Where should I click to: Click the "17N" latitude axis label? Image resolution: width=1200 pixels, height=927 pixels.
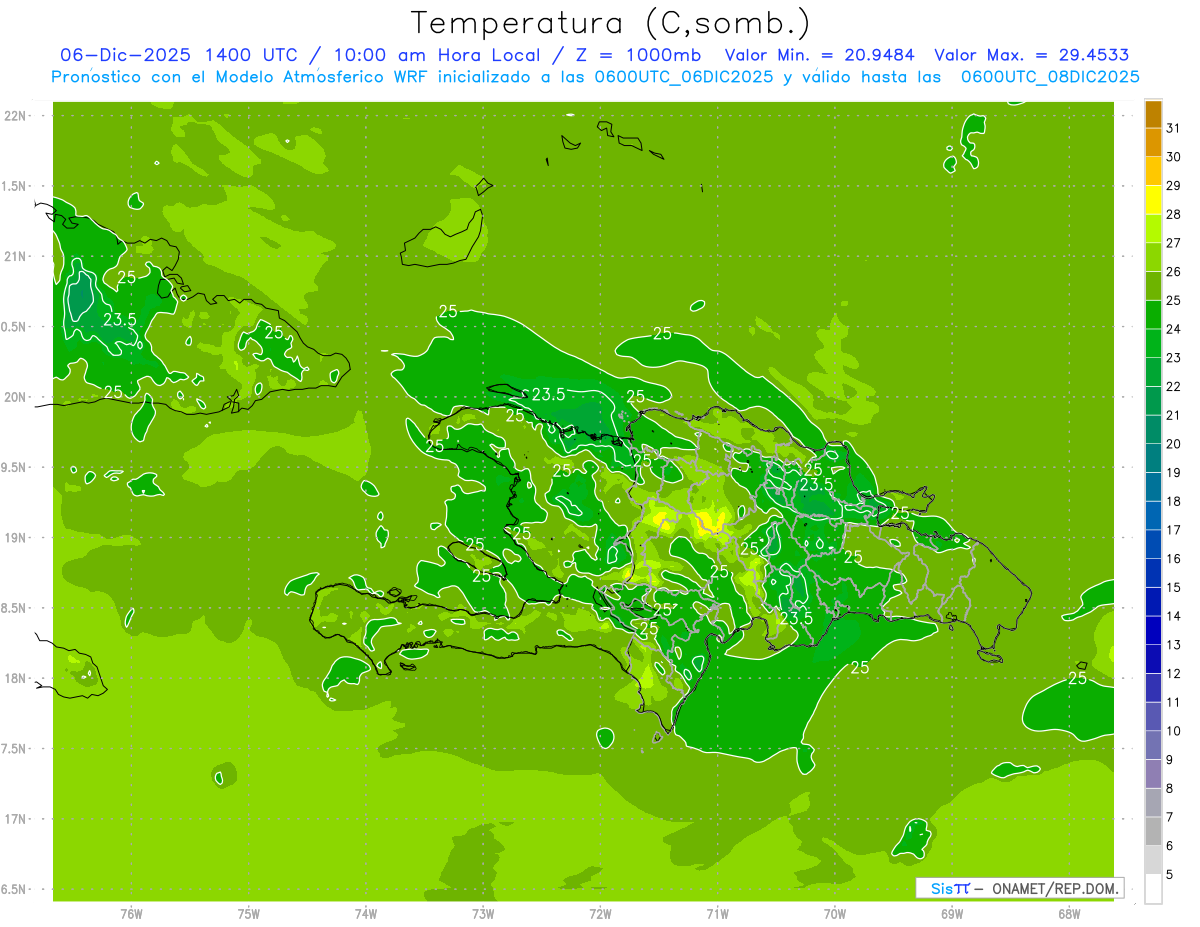click(x=16, y=819)
